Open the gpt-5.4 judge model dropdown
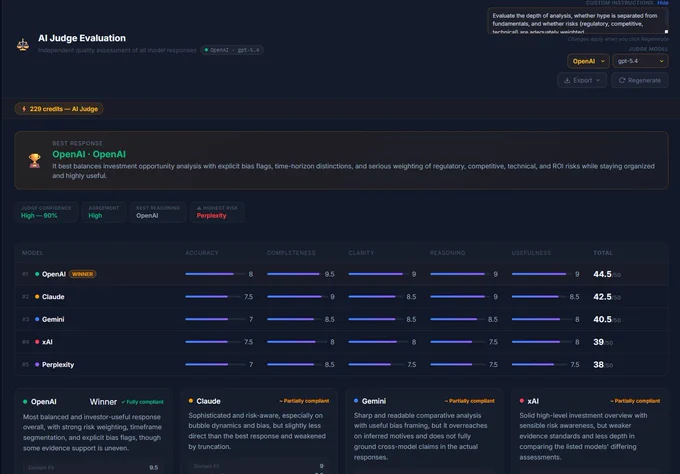Screen dimensions: 680x474 [x=640, y=61]
